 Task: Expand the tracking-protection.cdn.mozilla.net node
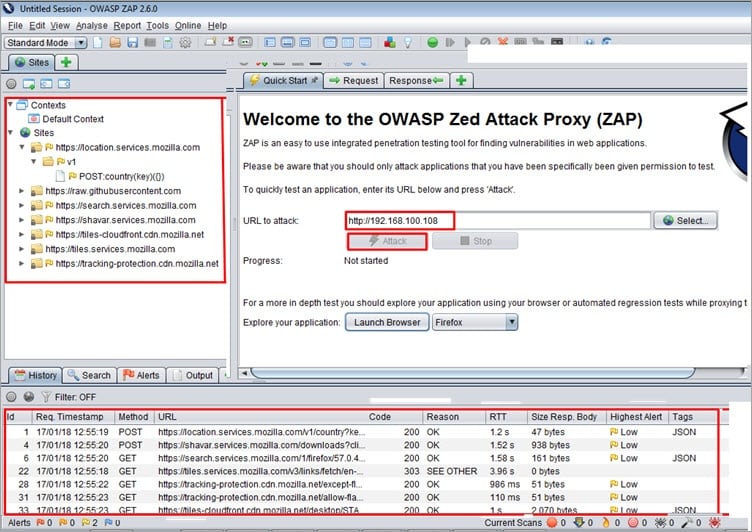click(x=22, y=263)
